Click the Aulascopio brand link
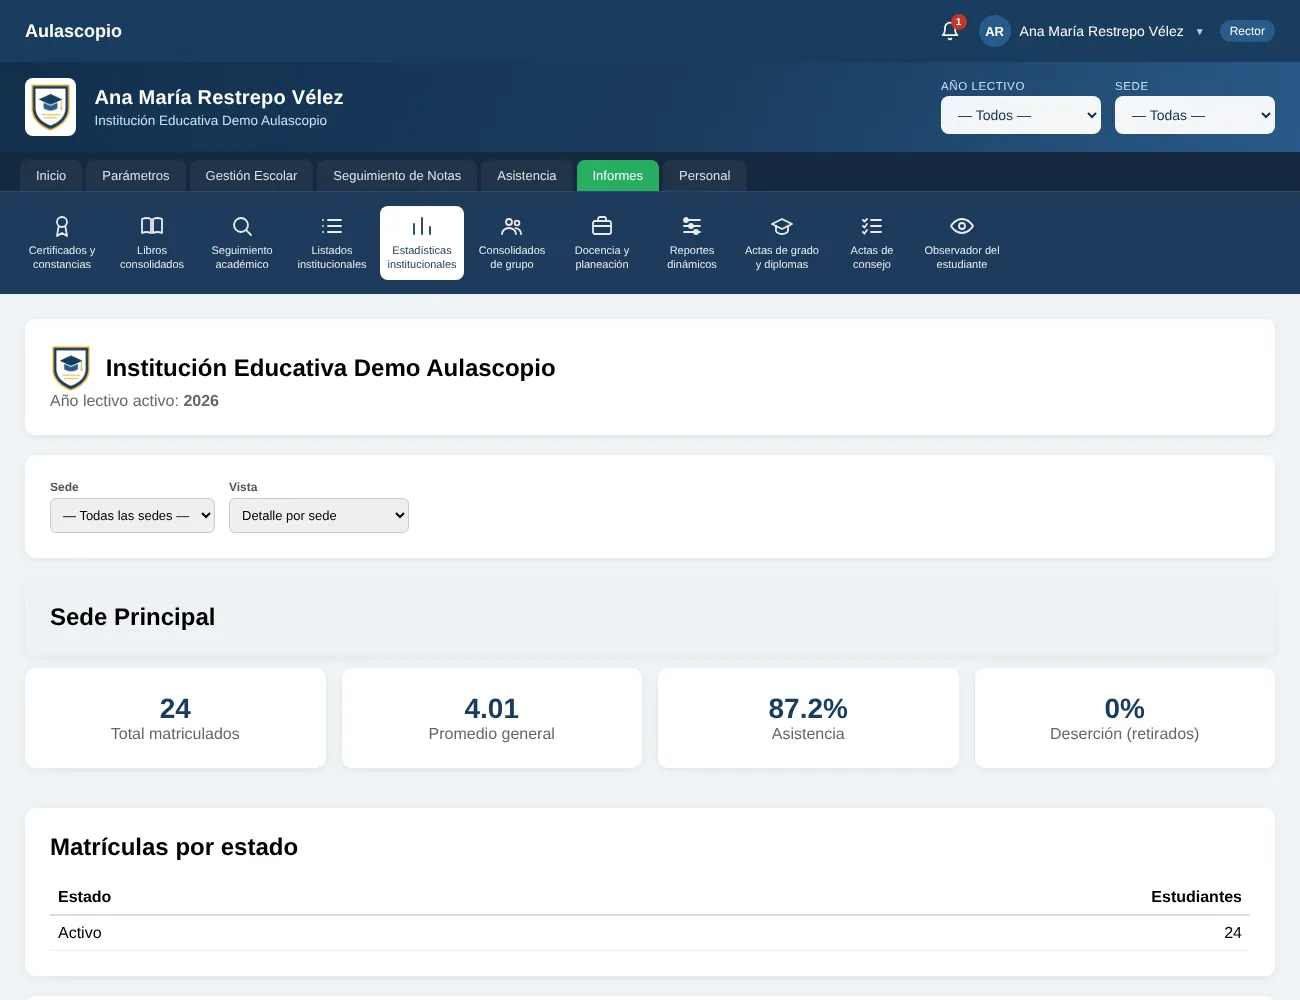This screenshot has width=1300, height=1000. 73,31
